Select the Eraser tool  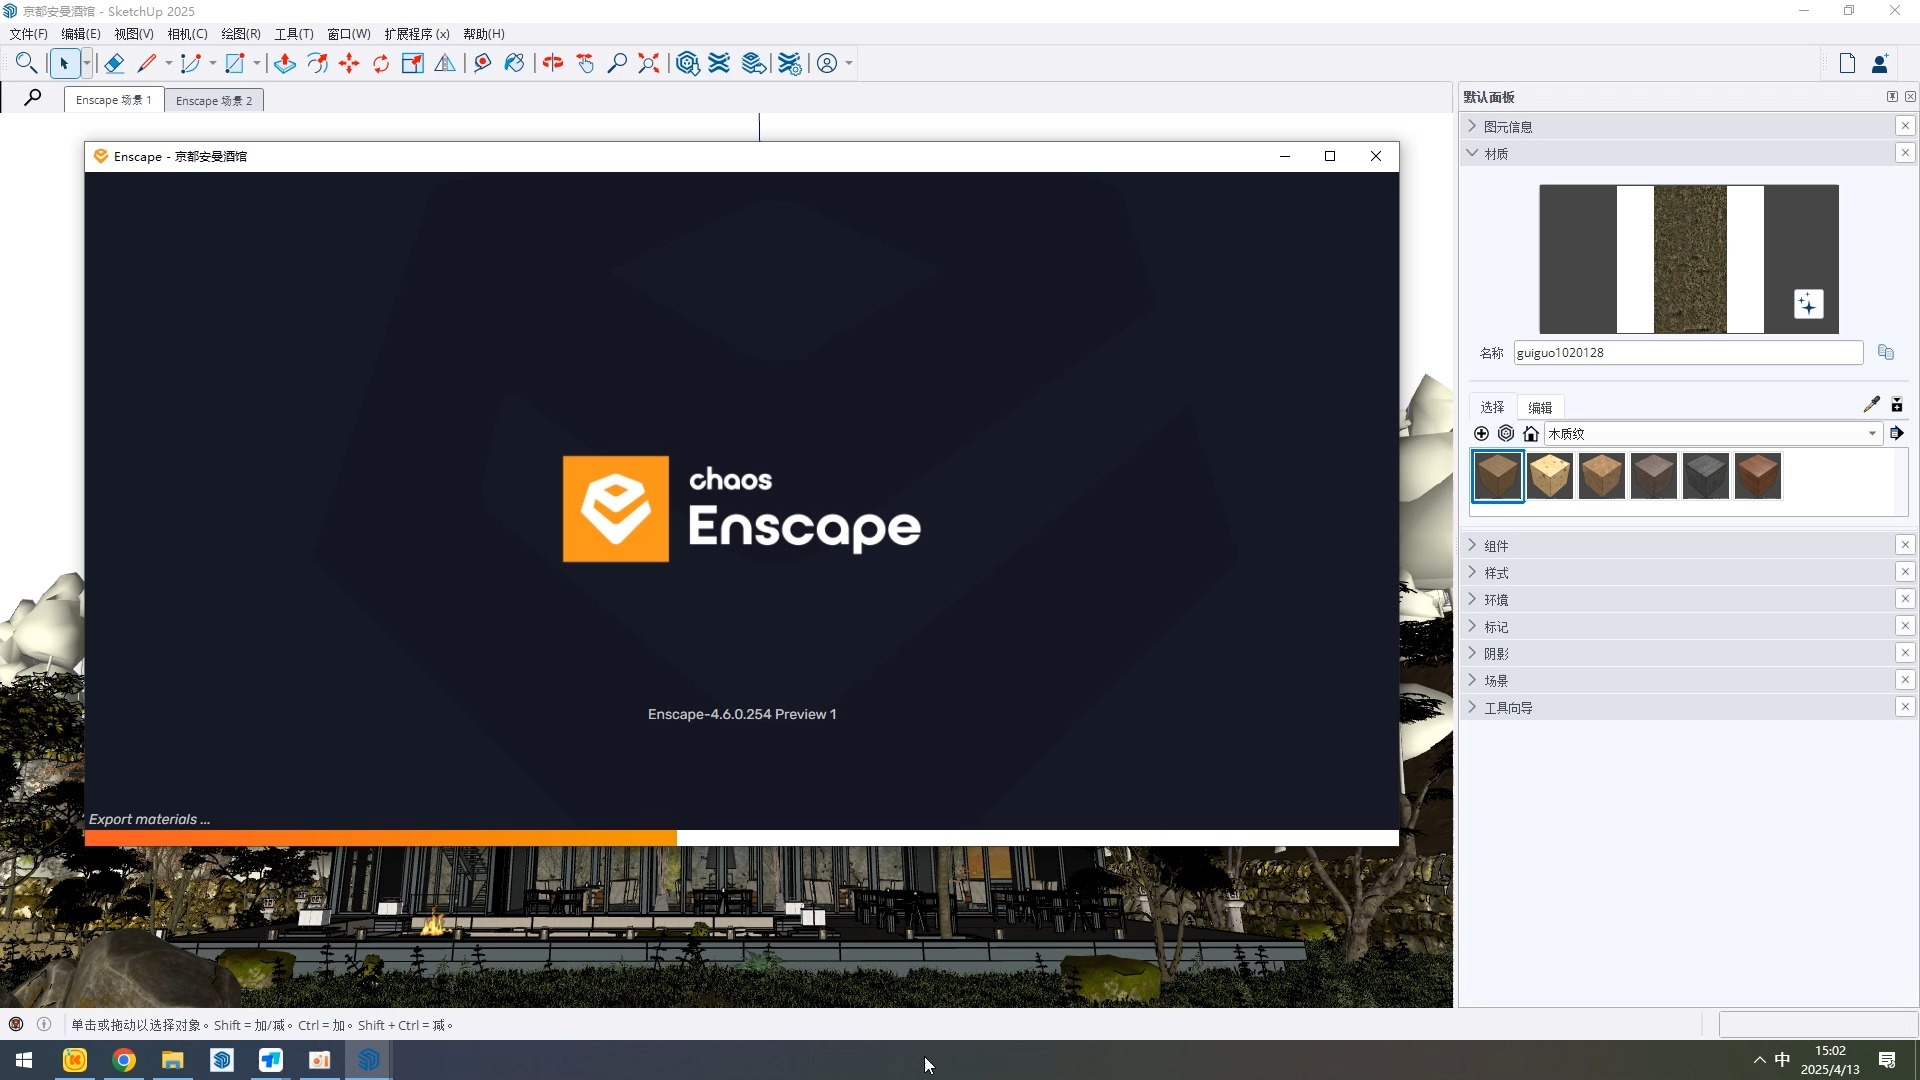pyautogui.click(x=114, y=63)
